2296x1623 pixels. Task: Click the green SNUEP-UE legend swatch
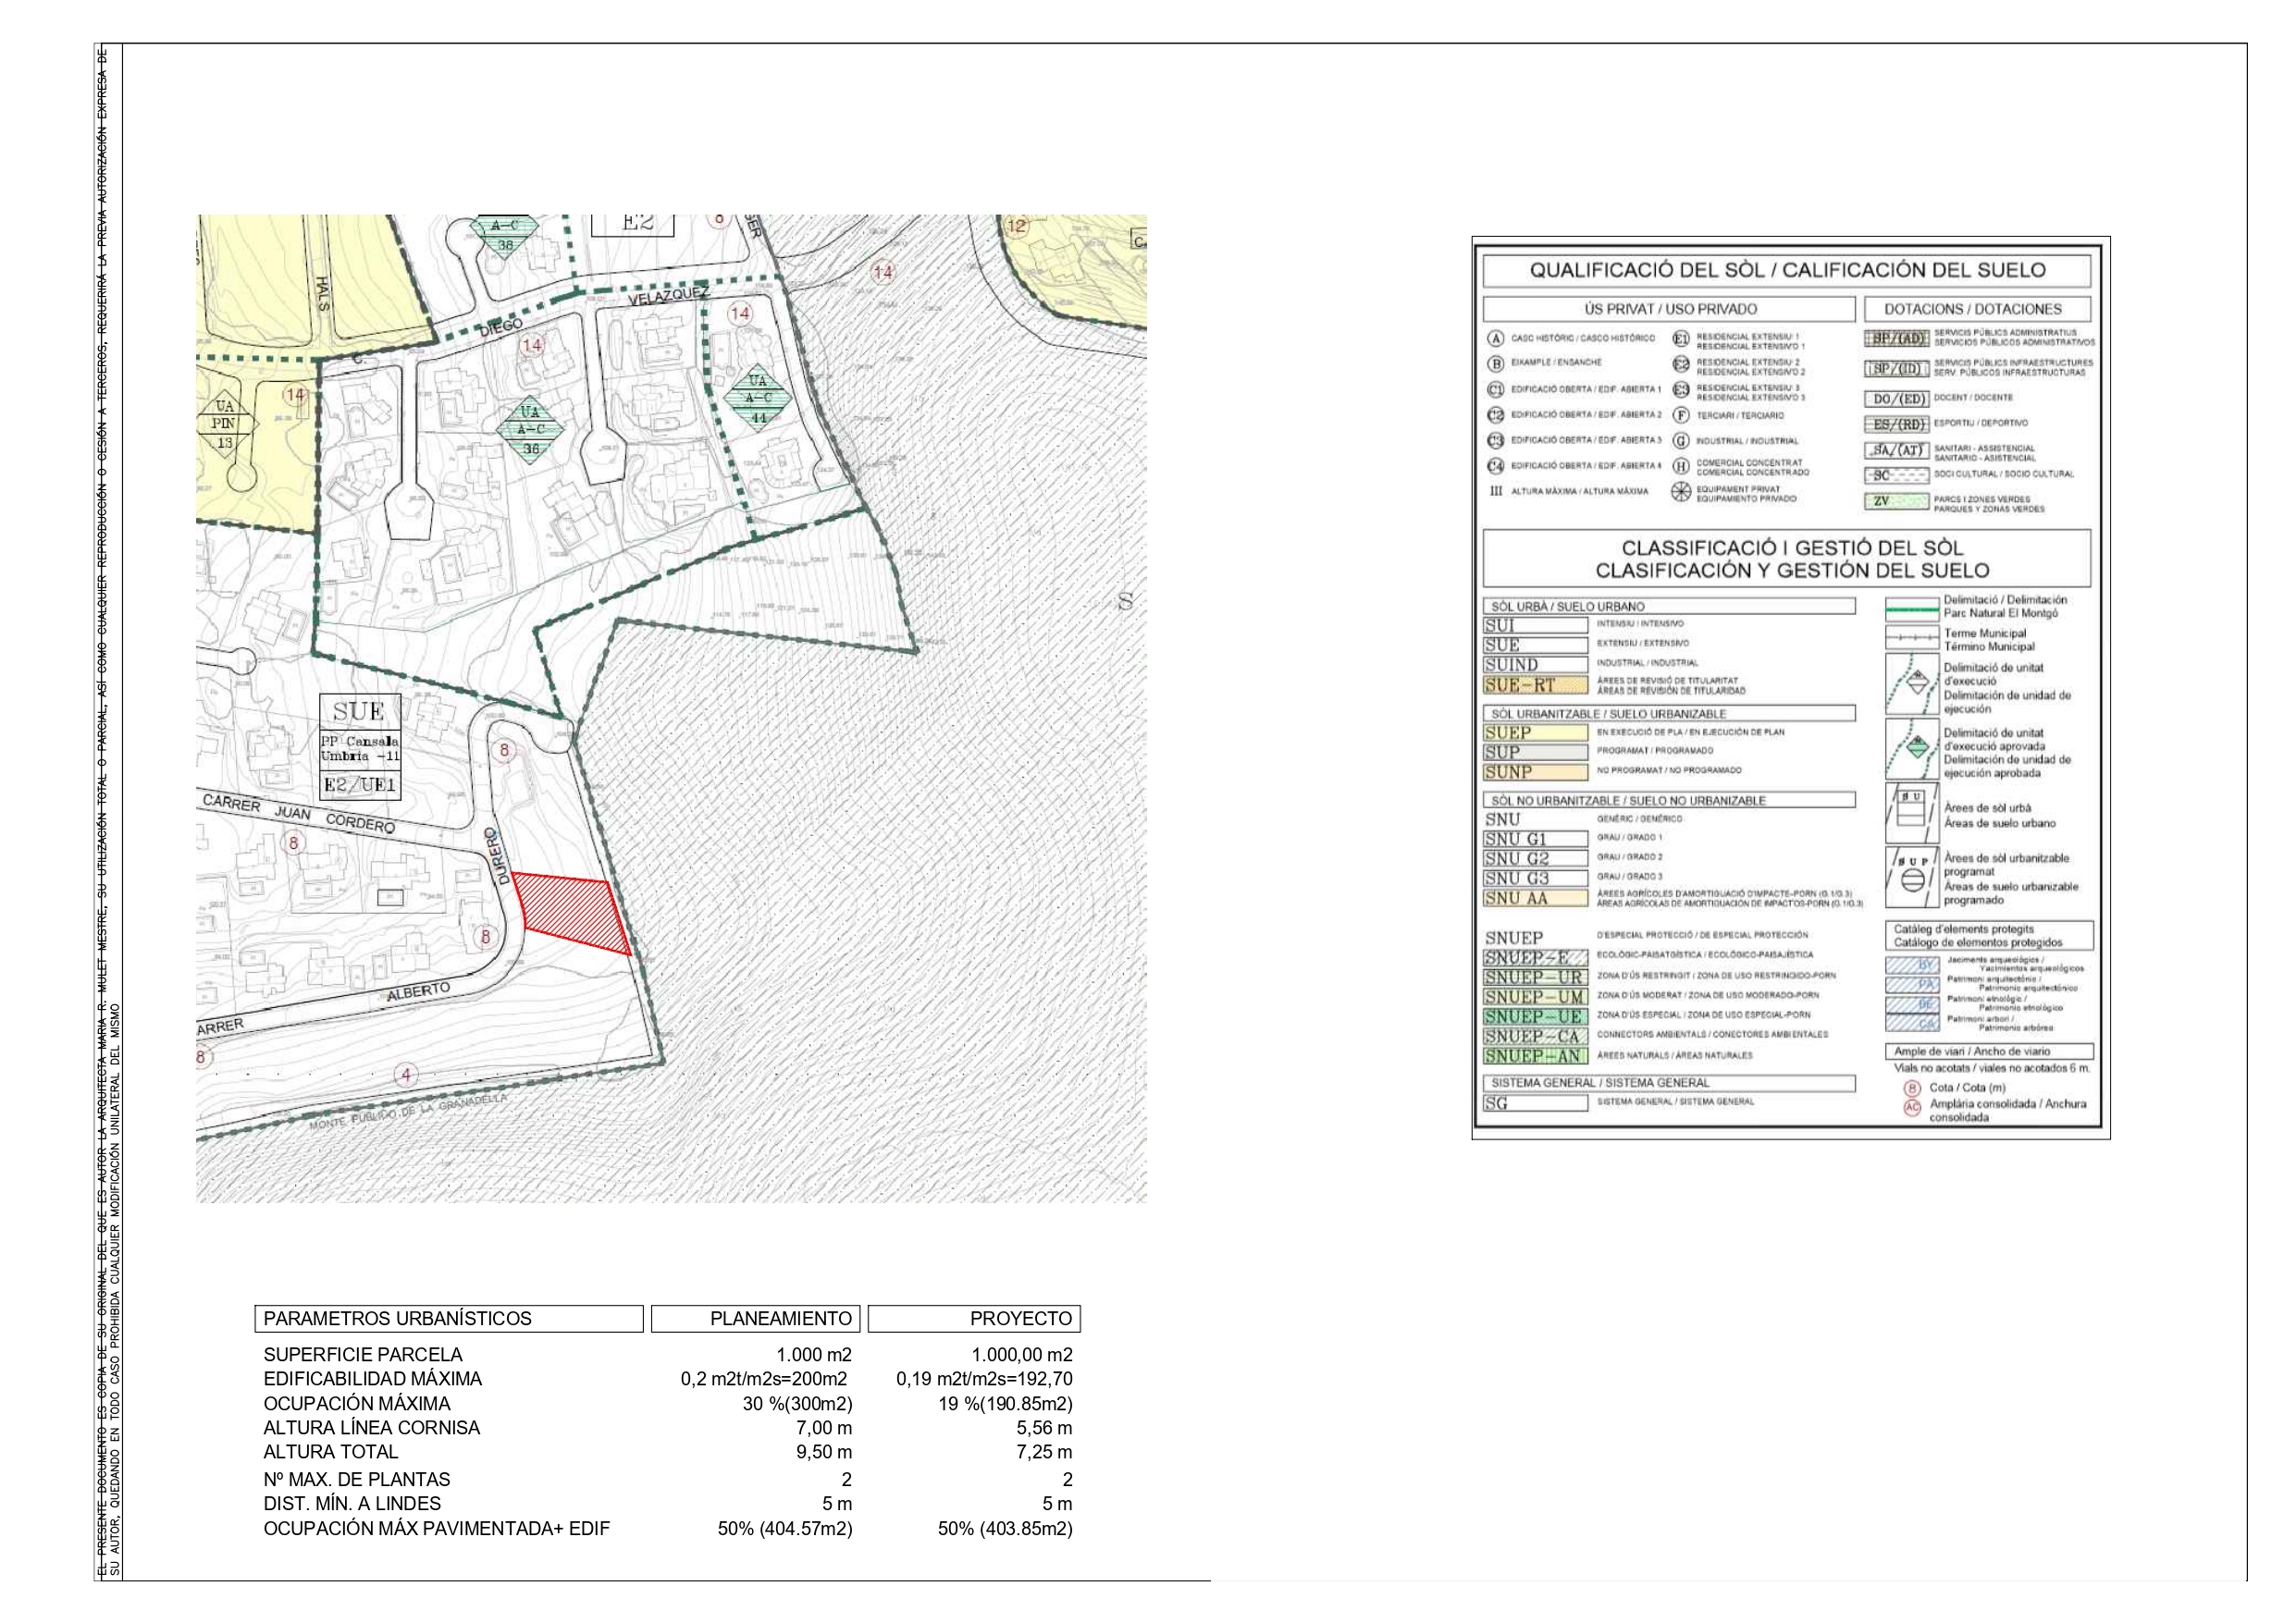coord(1536,1017)
